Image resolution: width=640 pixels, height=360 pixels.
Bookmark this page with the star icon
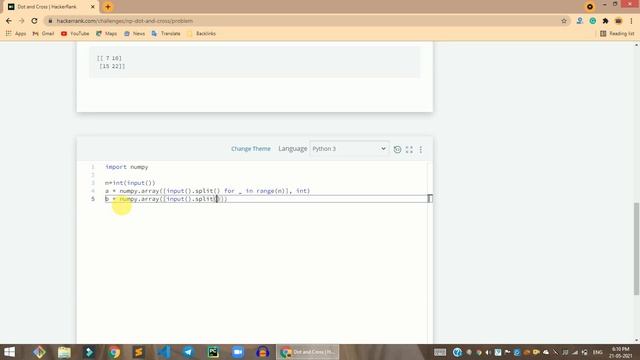pyautogui.click(x=564, y=21)
